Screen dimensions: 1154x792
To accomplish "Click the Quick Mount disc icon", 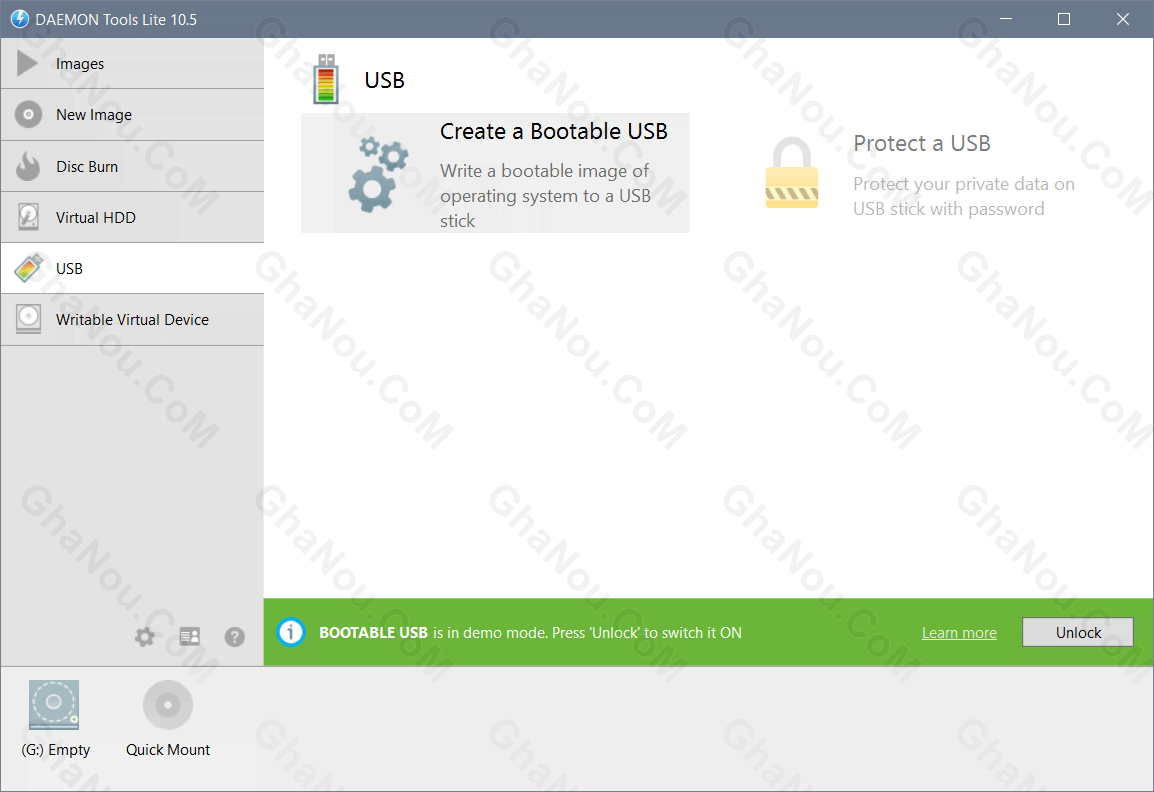I will pyautogui.click(x=168, y=705).
